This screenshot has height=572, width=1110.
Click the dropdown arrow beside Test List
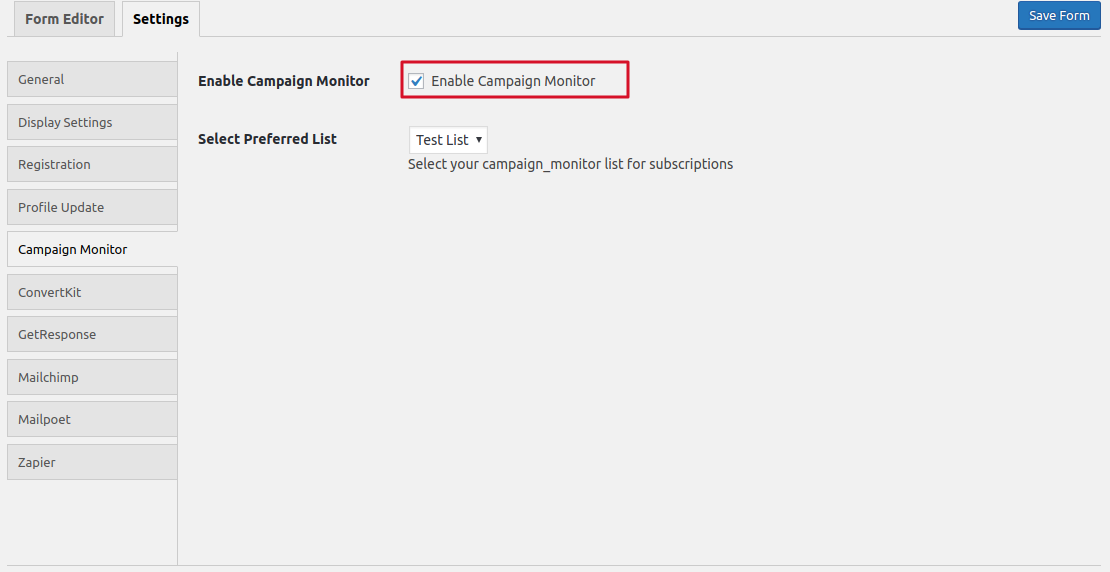(x=479, y=140)
